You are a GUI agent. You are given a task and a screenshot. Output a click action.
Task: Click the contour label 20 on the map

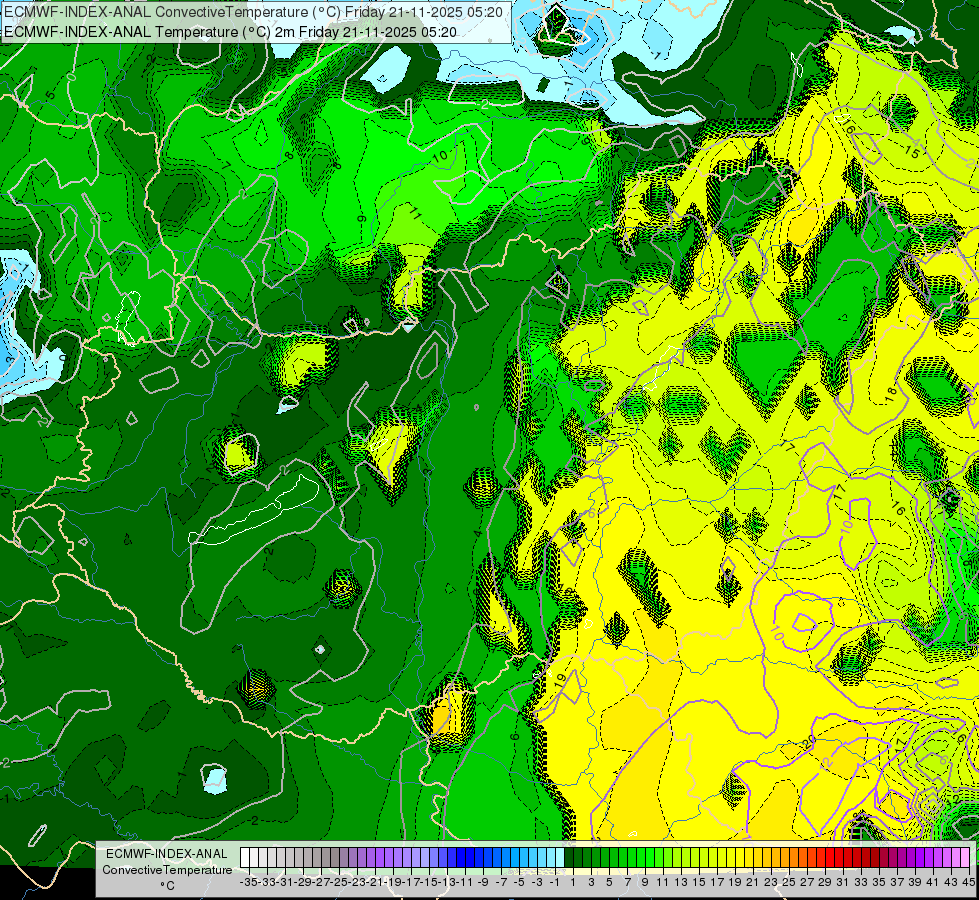click(x=809, y=742)
